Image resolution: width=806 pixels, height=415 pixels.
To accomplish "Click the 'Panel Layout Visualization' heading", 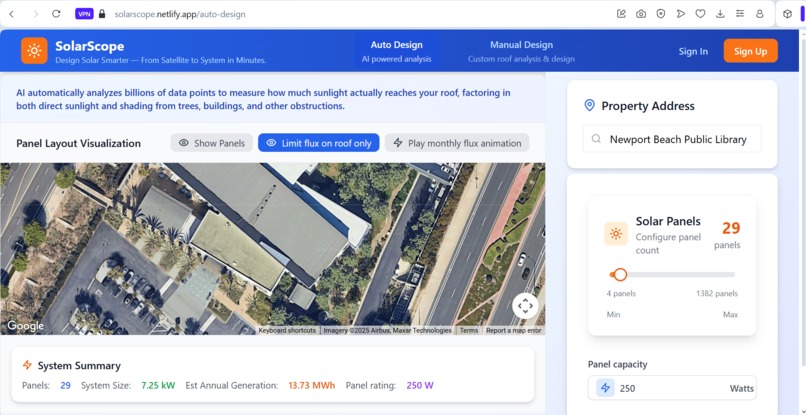I will pos(78,143).
